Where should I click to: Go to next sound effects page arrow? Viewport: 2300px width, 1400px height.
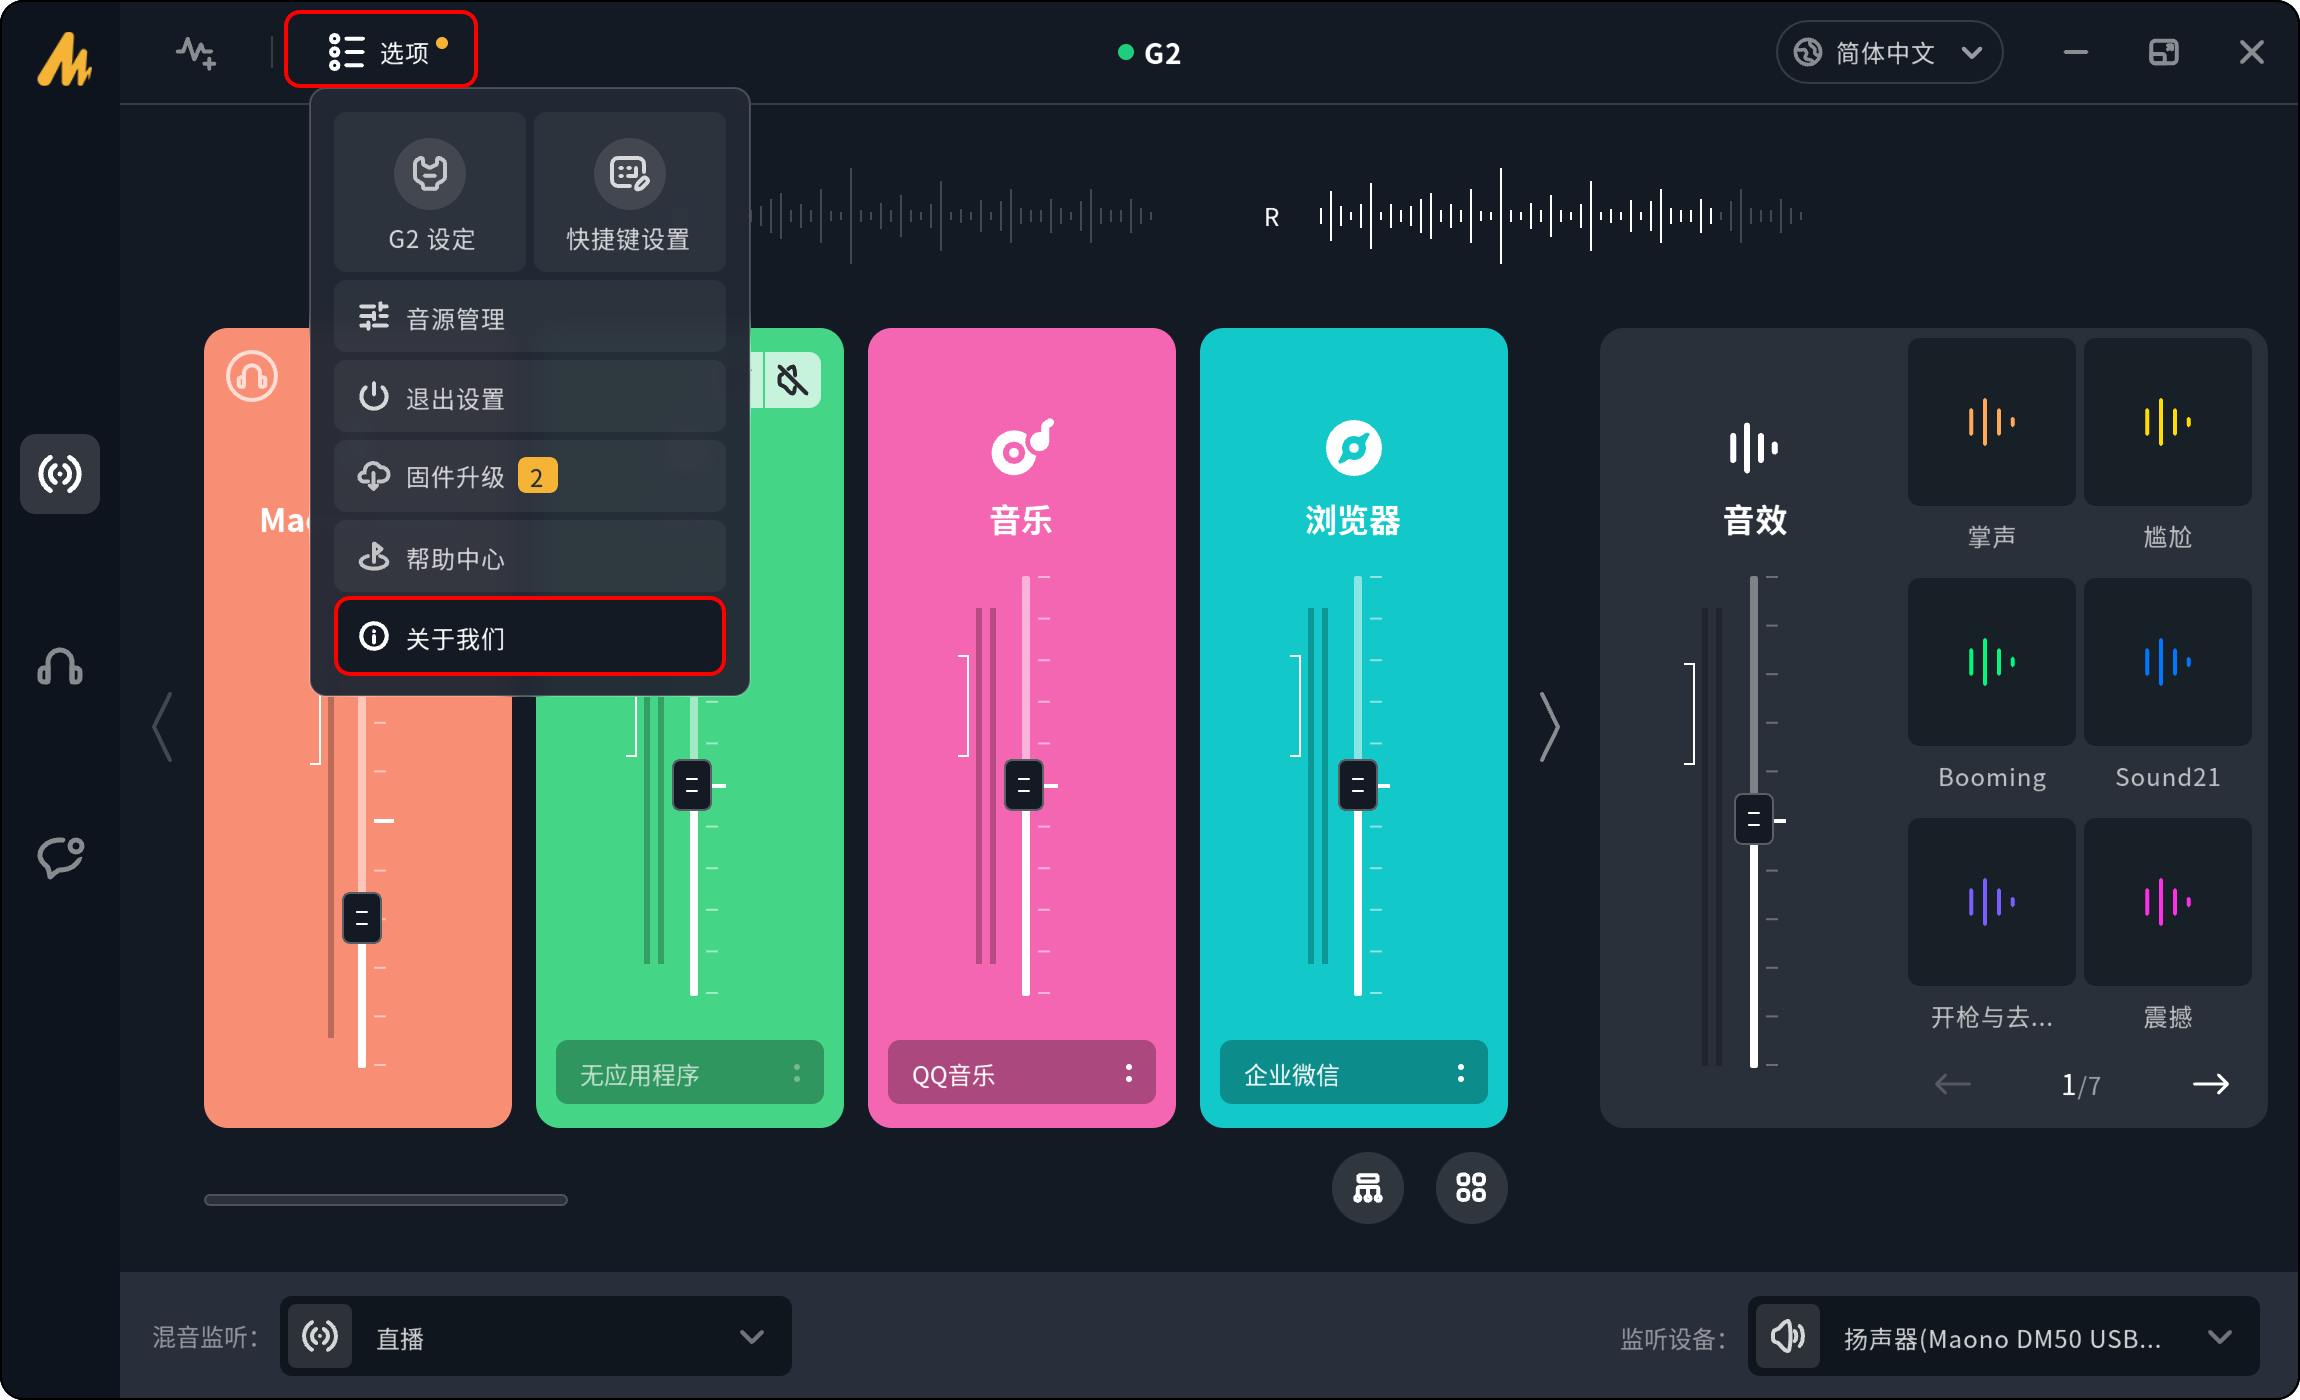pyautogui.click(x=2210, y=1084)
